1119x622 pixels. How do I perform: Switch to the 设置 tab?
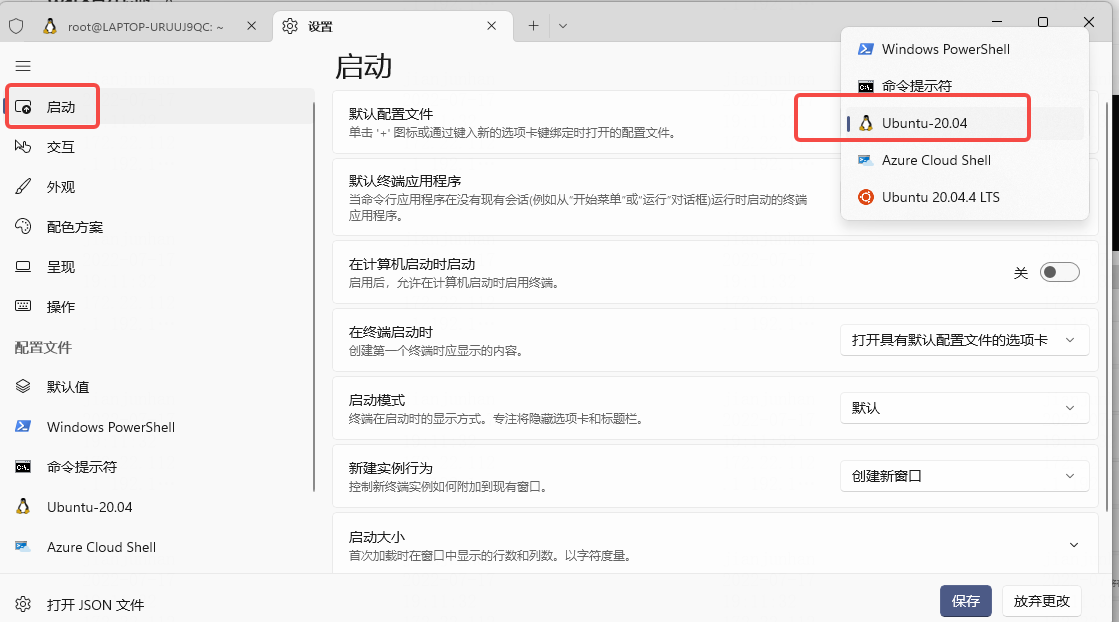pyautogui.click(x=393, y=26)
